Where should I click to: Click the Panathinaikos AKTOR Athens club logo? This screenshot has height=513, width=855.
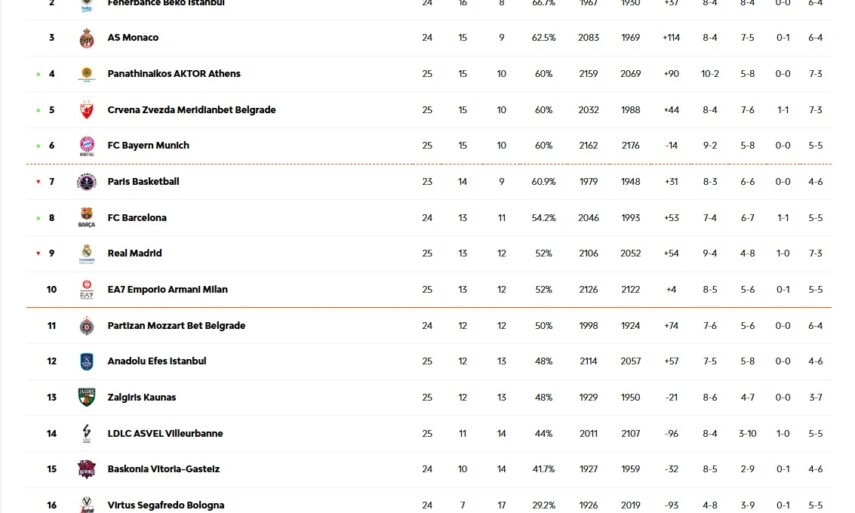[87, 74]
